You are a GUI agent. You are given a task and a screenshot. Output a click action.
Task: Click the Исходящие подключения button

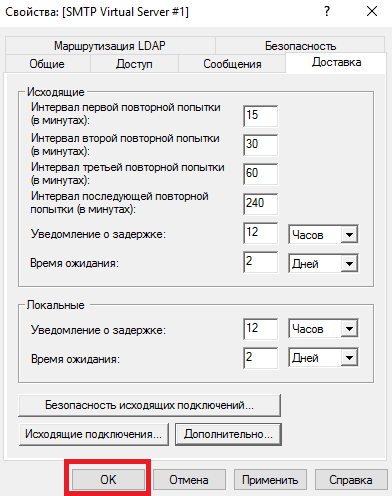(x=94, y=434)
